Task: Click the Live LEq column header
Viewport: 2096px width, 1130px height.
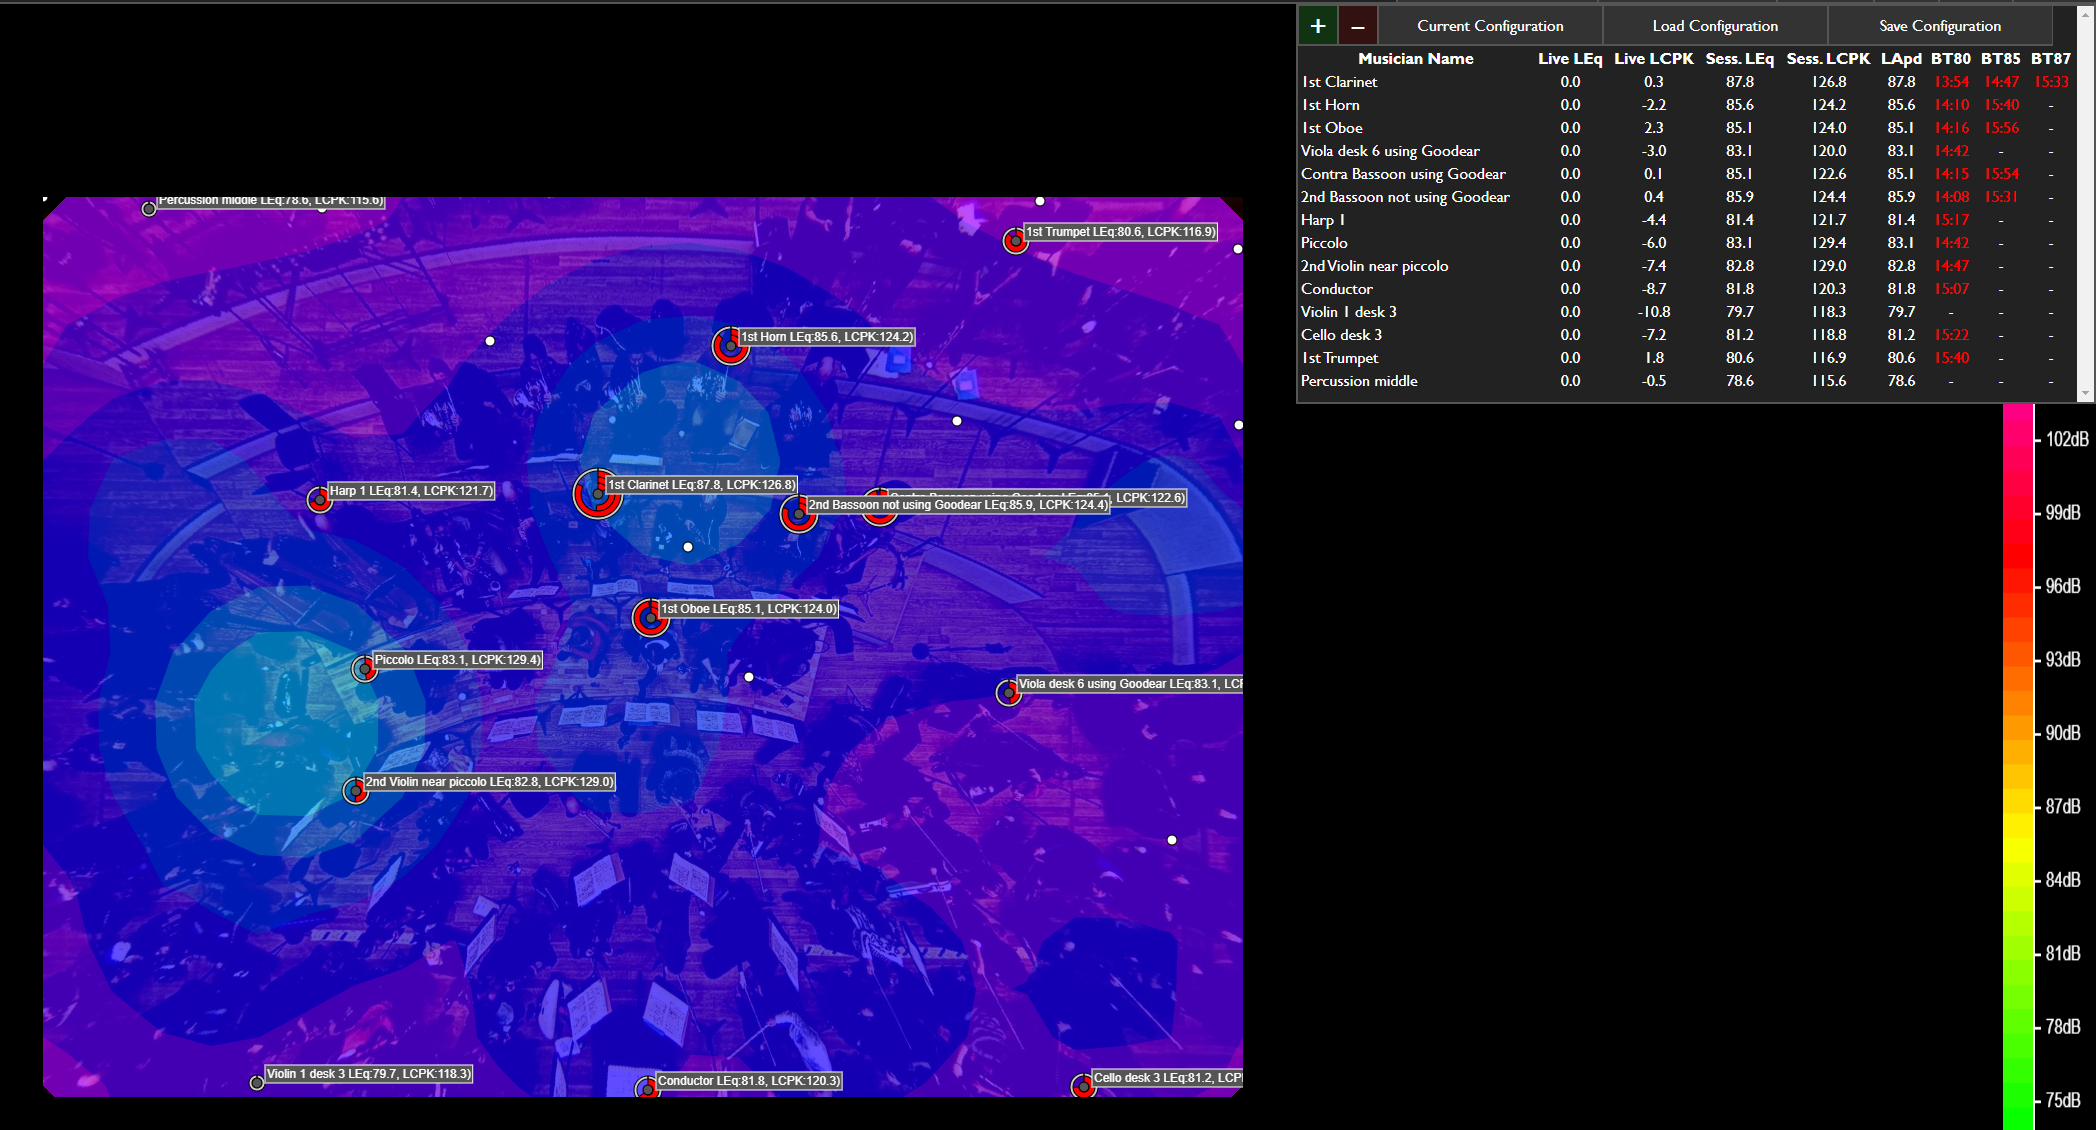Action: coord(1570,59)
